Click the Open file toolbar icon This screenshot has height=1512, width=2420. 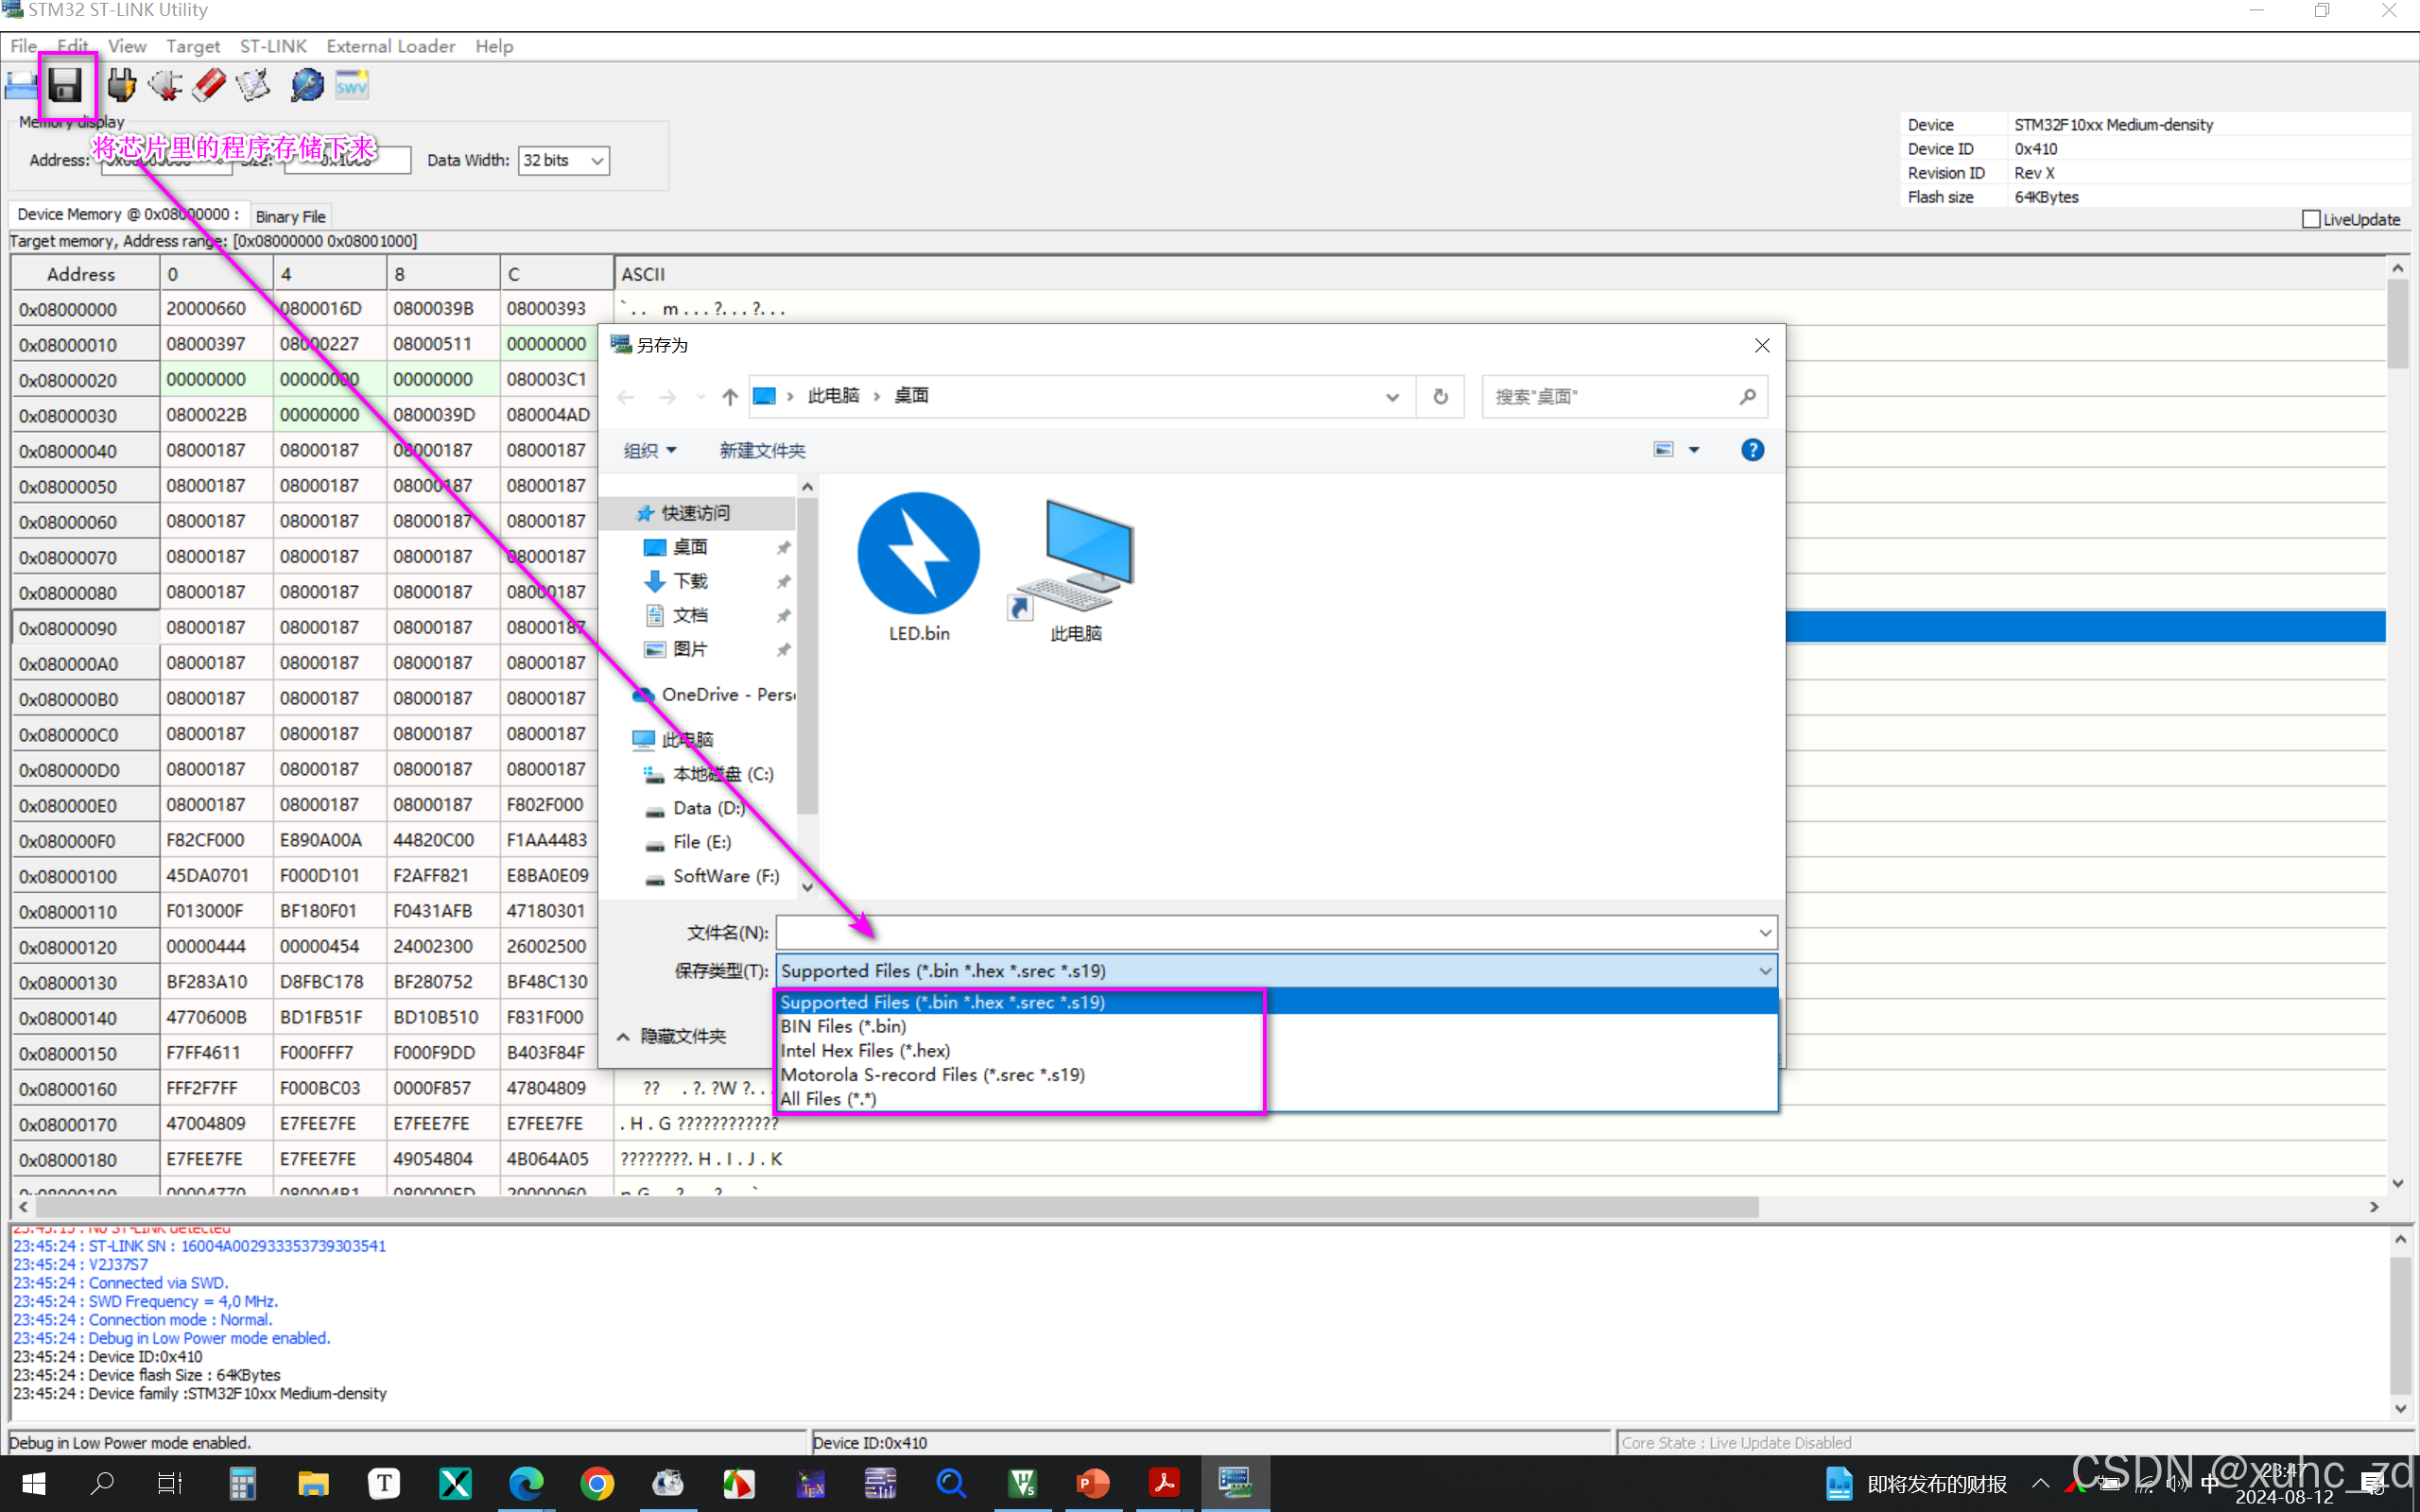(20, 86)
